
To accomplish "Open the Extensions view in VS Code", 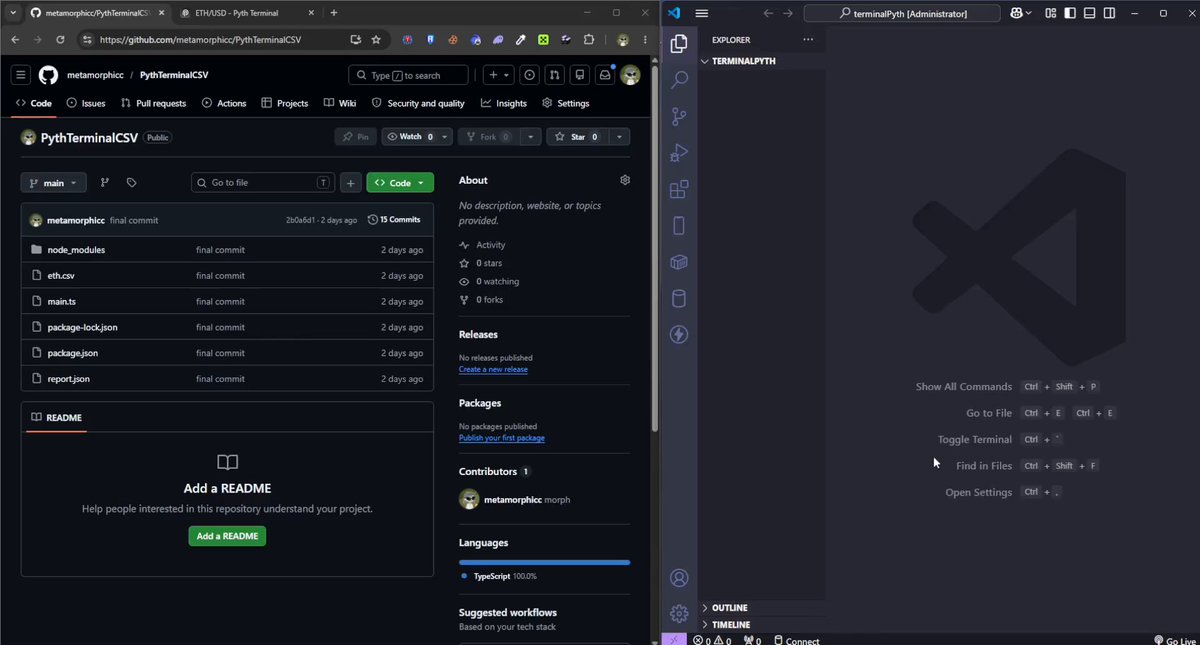I will (679, 189).
